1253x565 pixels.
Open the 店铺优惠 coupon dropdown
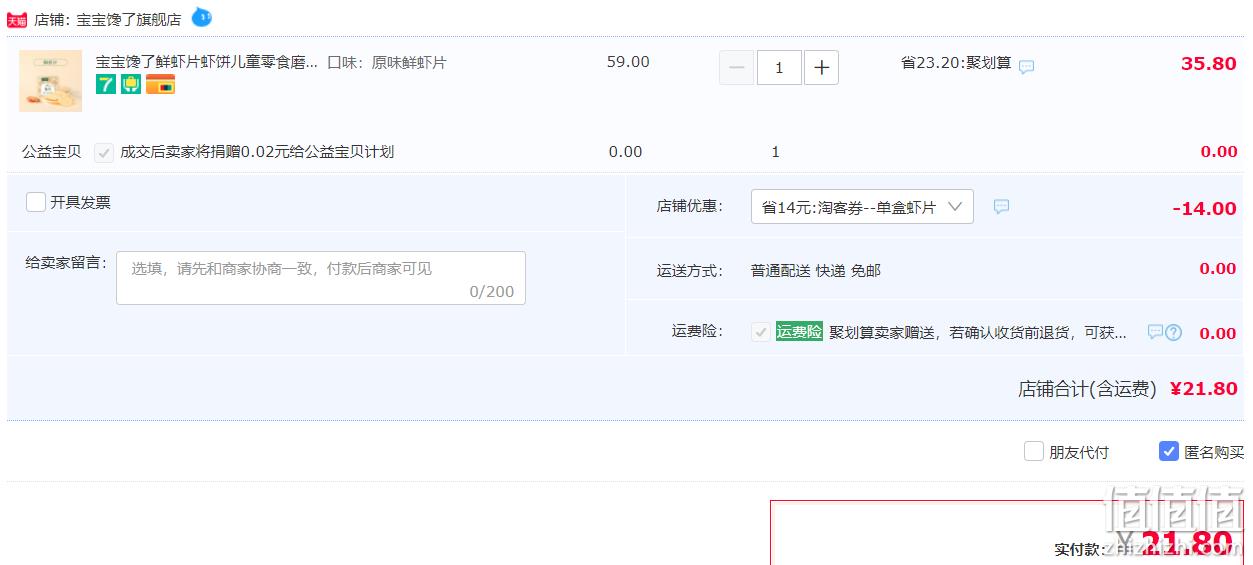(862, 207)
